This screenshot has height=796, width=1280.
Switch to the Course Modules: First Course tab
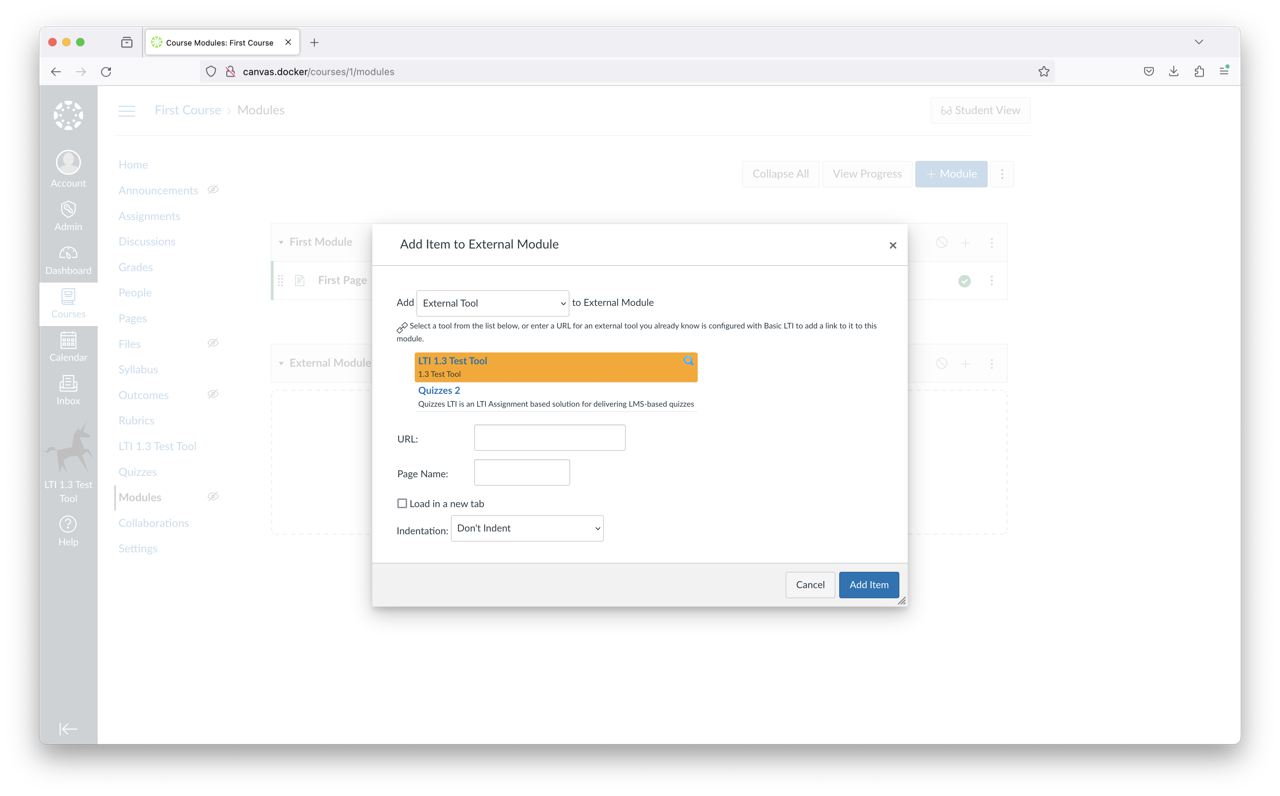222,42
